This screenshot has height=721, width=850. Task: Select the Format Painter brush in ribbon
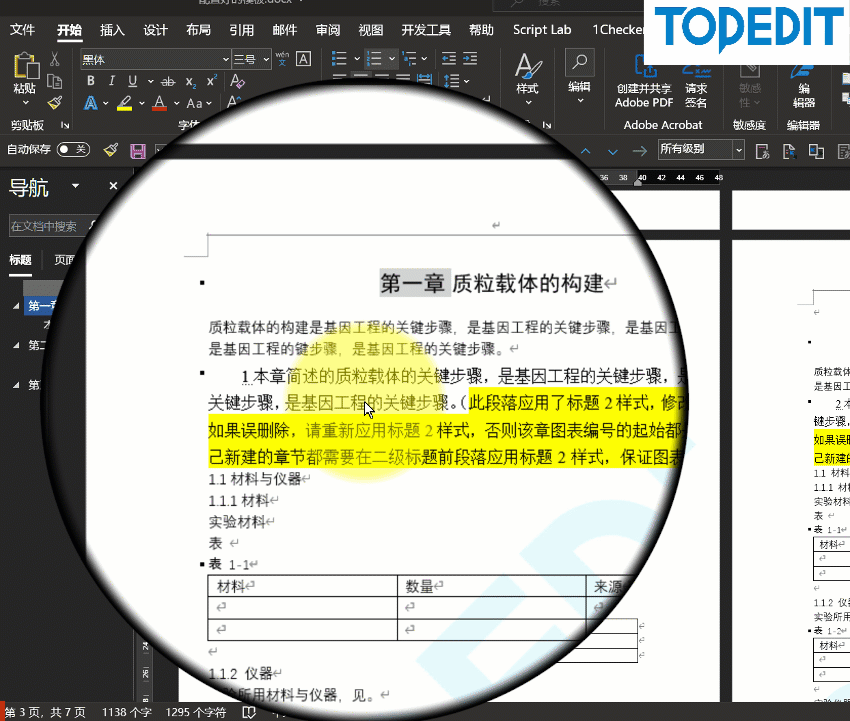coord(54,103)
